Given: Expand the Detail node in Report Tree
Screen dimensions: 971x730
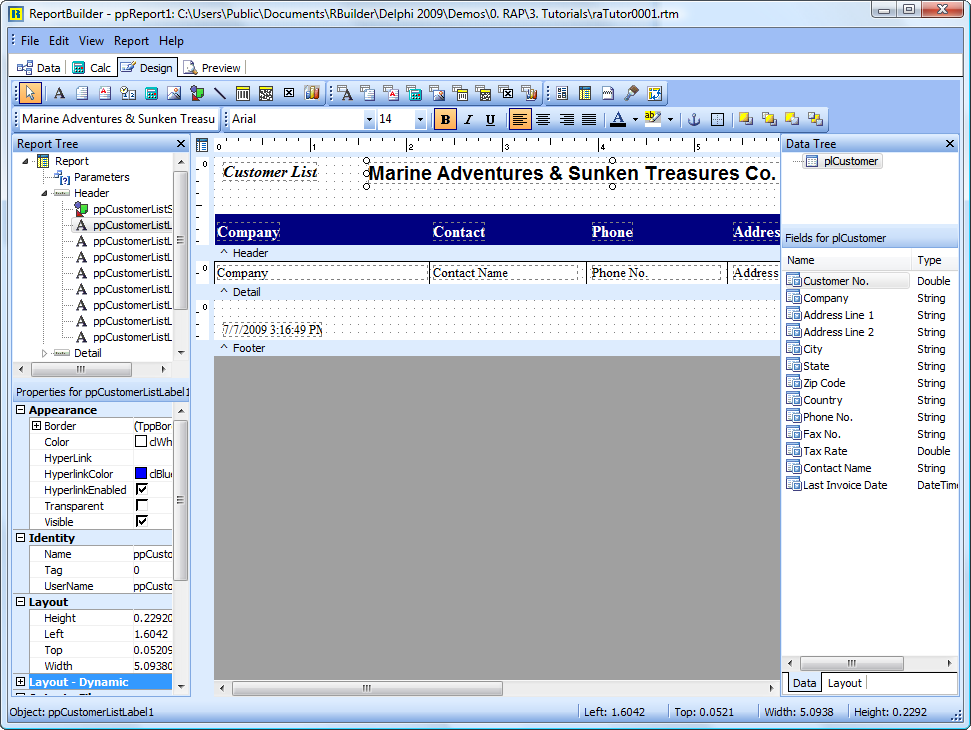Looking at the screenshot, I should pyautogui.click(x=44, y=353).
